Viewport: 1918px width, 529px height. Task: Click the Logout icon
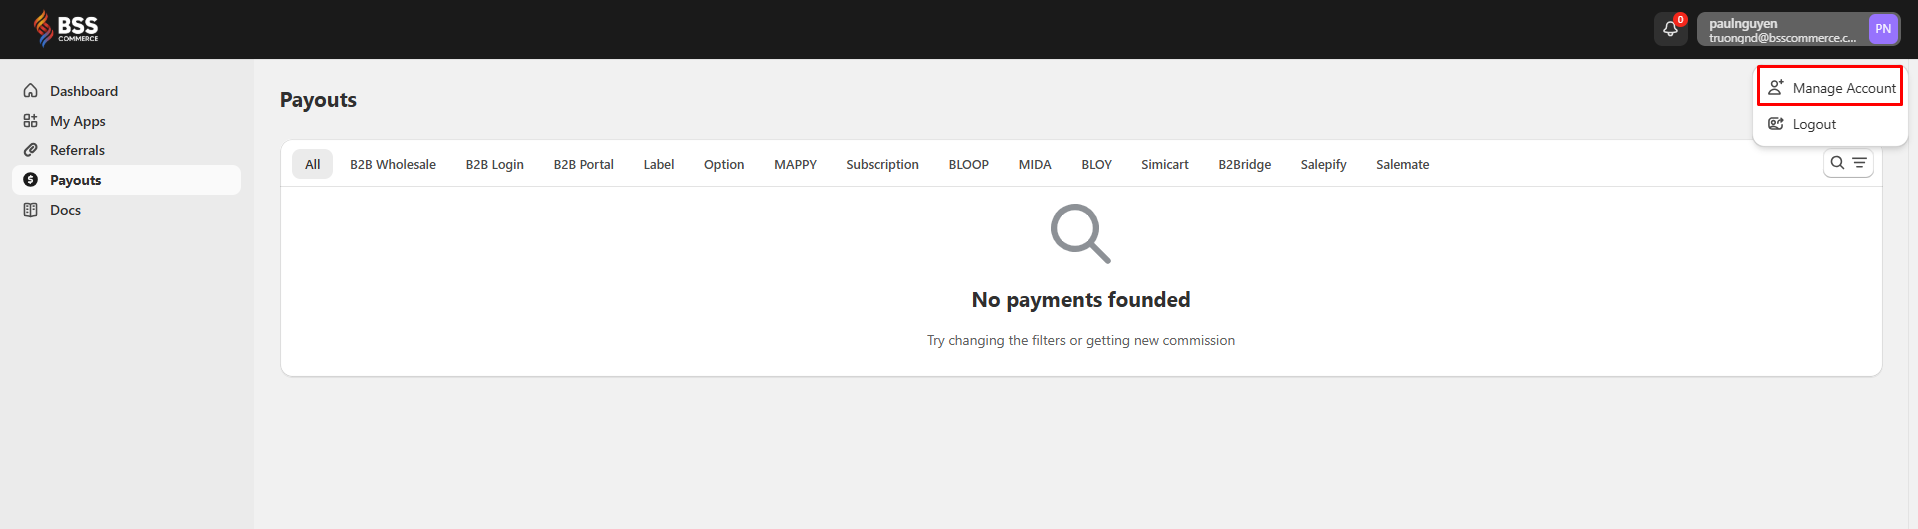click(1776, 124)
